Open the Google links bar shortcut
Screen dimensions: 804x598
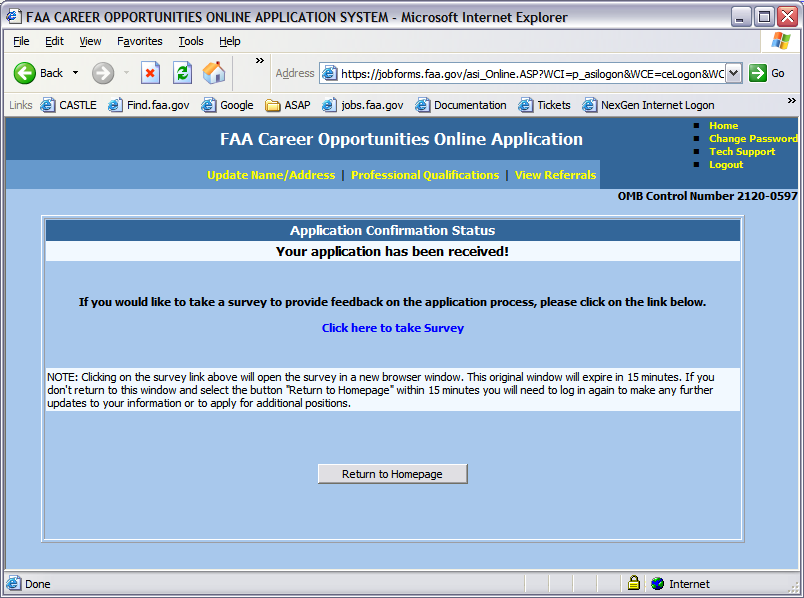click(x=227, y=105)
